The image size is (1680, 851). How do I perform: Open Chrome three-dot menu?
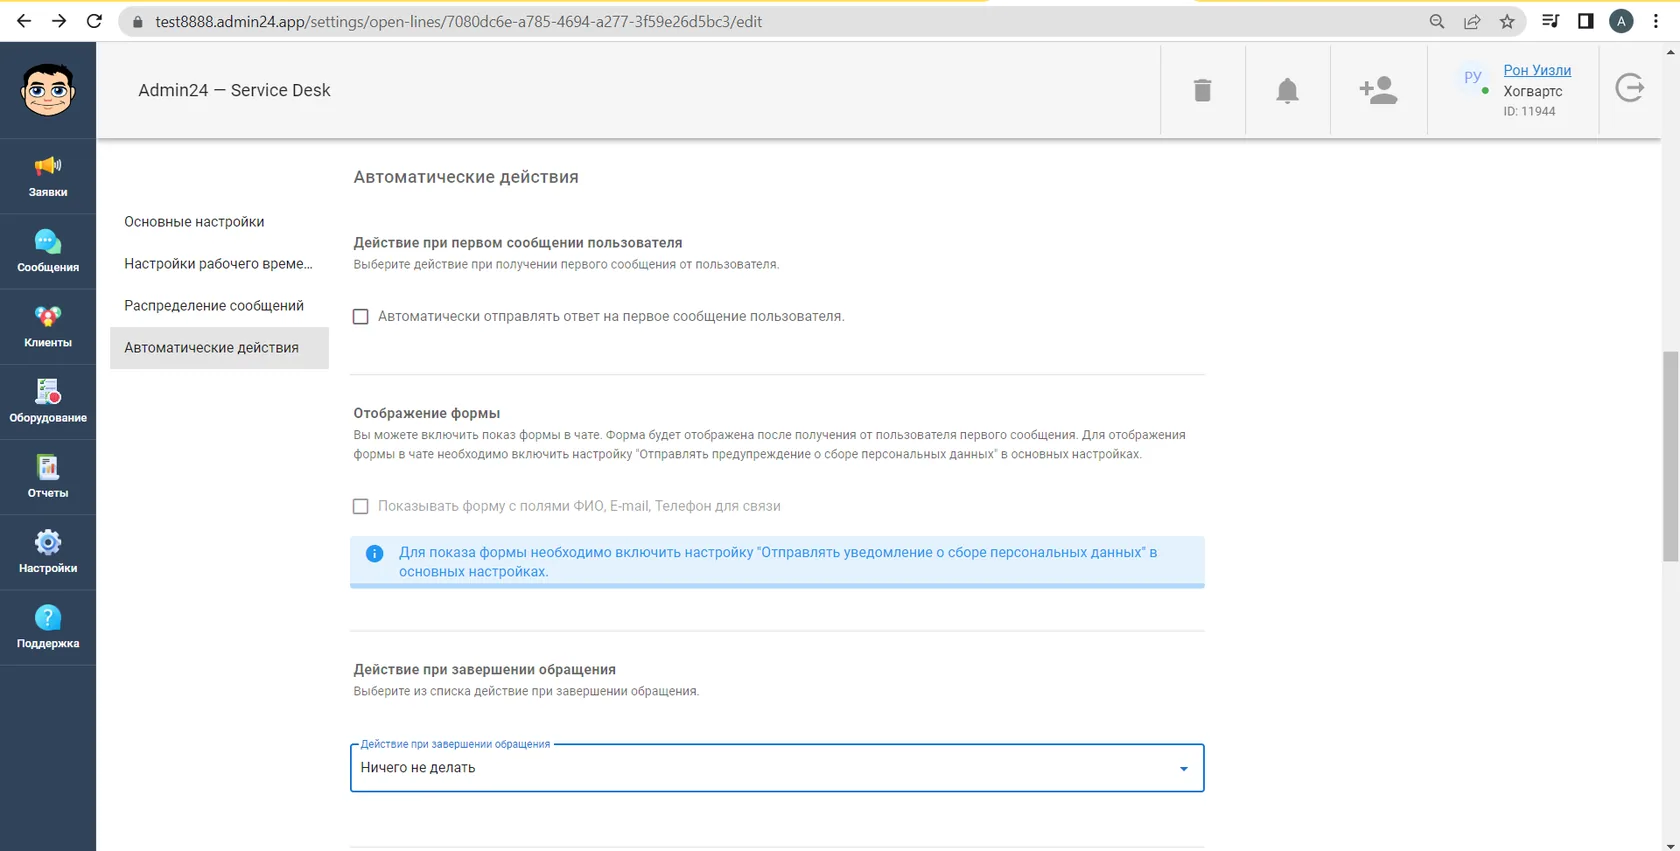pos(1656,21)
